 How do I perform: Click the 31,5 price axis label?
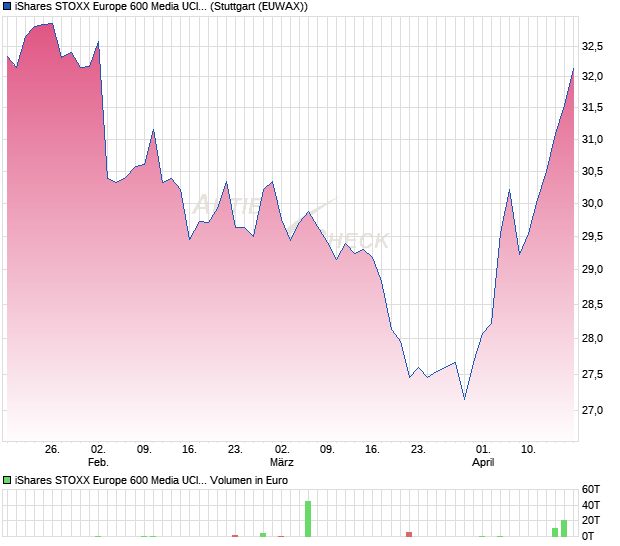tap(592, 107)
